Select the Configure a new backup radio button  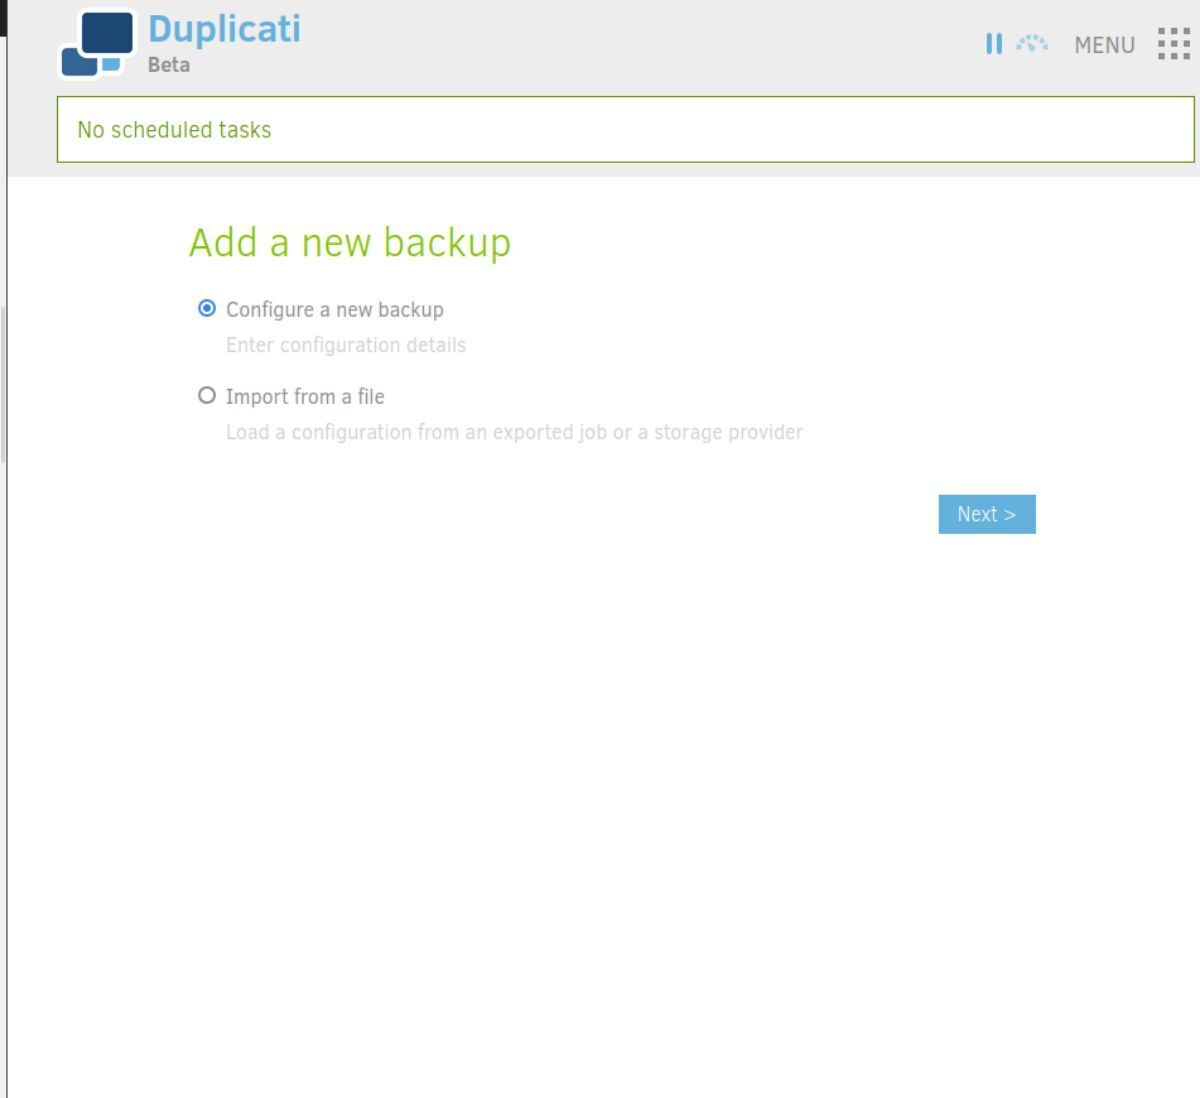click(207, 309)
